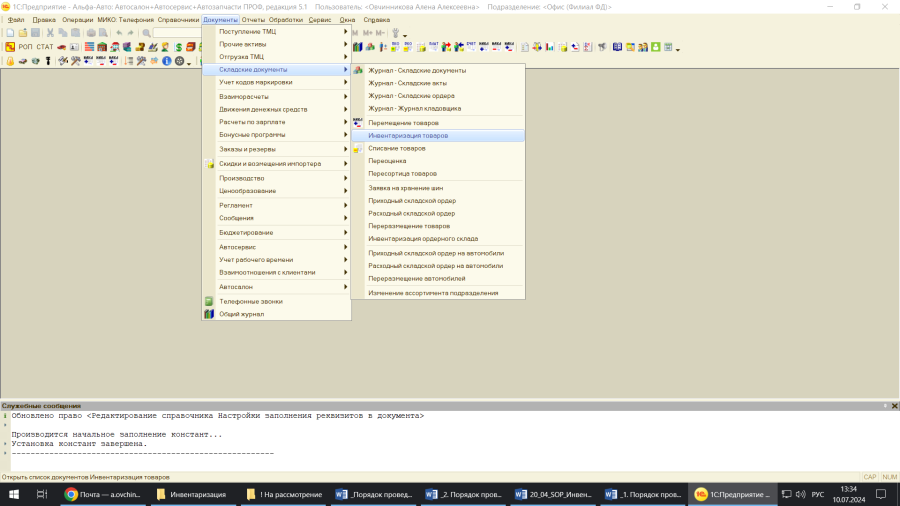Open the dropdown arrow after the wheel icon

point(189,63)
